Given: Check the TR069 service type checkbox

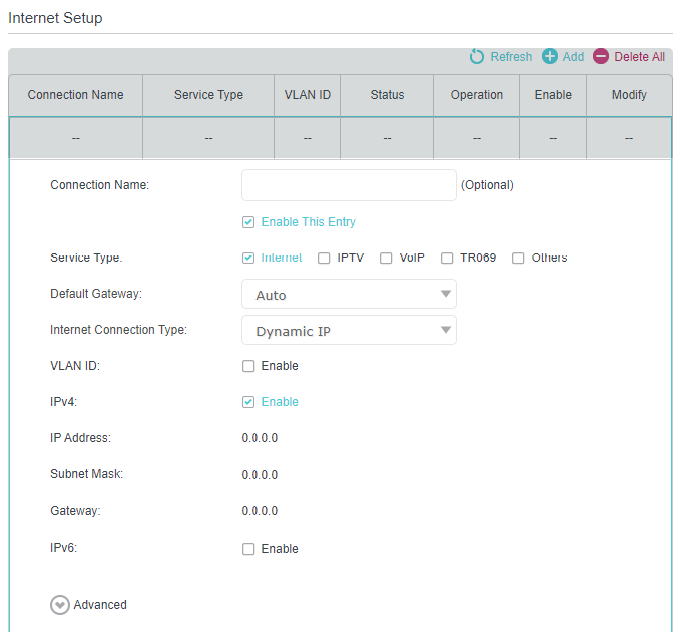Looking at the screenshot, I should 447,258.
